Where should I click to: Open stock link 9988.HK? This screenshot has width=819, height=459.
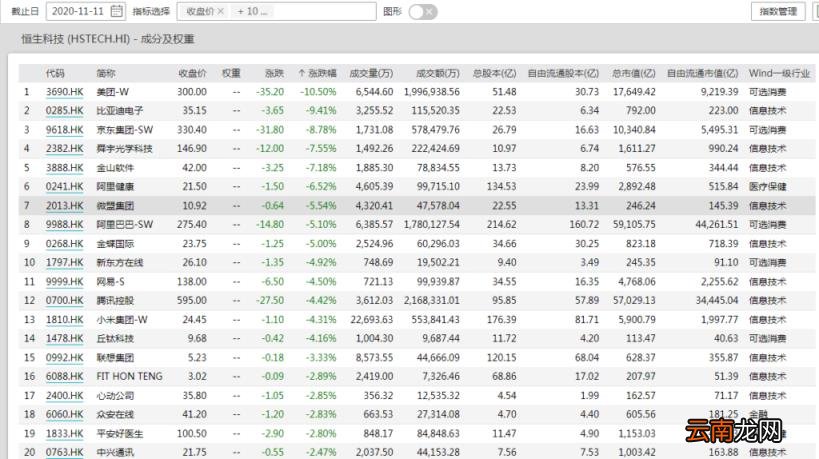pyautogui.click(x=65, y=225)
